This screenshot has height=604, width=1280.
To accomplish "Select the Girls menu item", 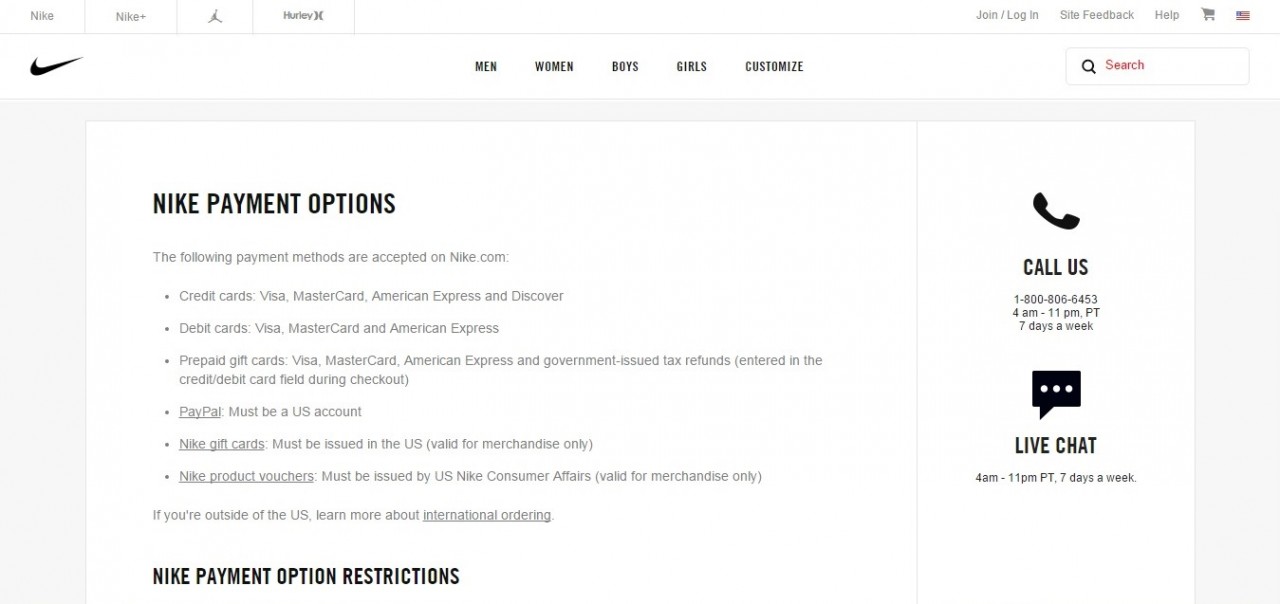I will coord(691,67).
